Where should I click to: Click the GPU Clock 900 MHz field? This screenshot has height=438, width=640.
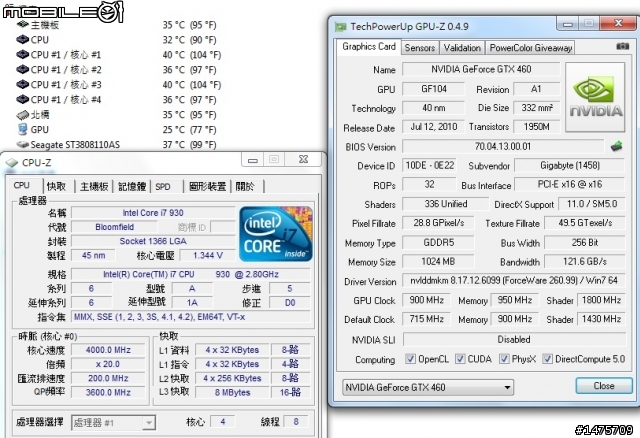427,300
